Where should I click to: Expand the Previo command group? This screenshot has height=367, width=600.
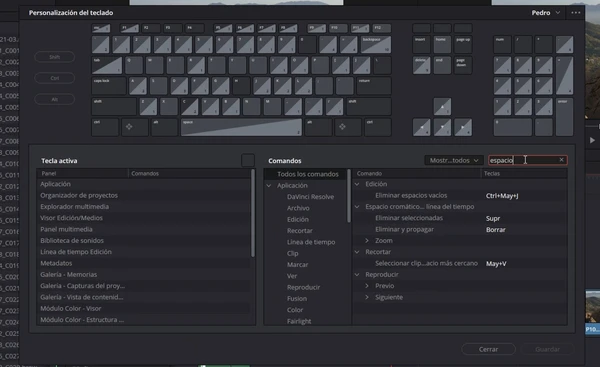(367, 286)
